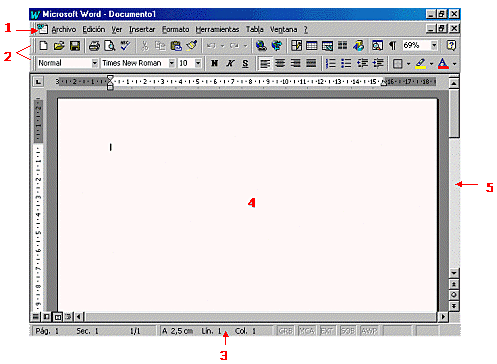Align text to the right
The height and width of the screenshot is (364, 497).
coord(296,63)
